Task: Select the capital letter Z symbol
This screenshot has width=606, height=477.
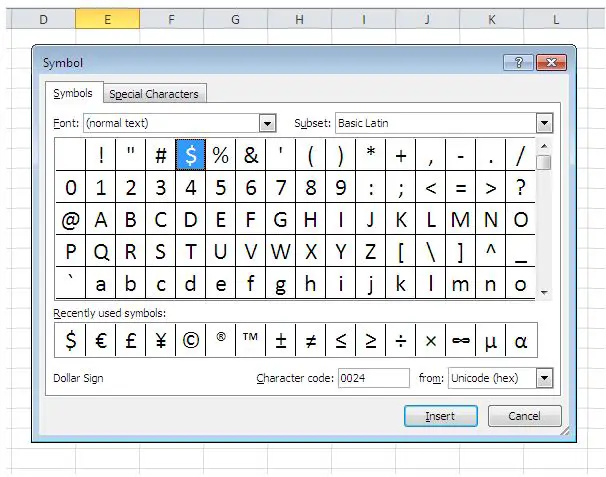Action: click(371, 251)
